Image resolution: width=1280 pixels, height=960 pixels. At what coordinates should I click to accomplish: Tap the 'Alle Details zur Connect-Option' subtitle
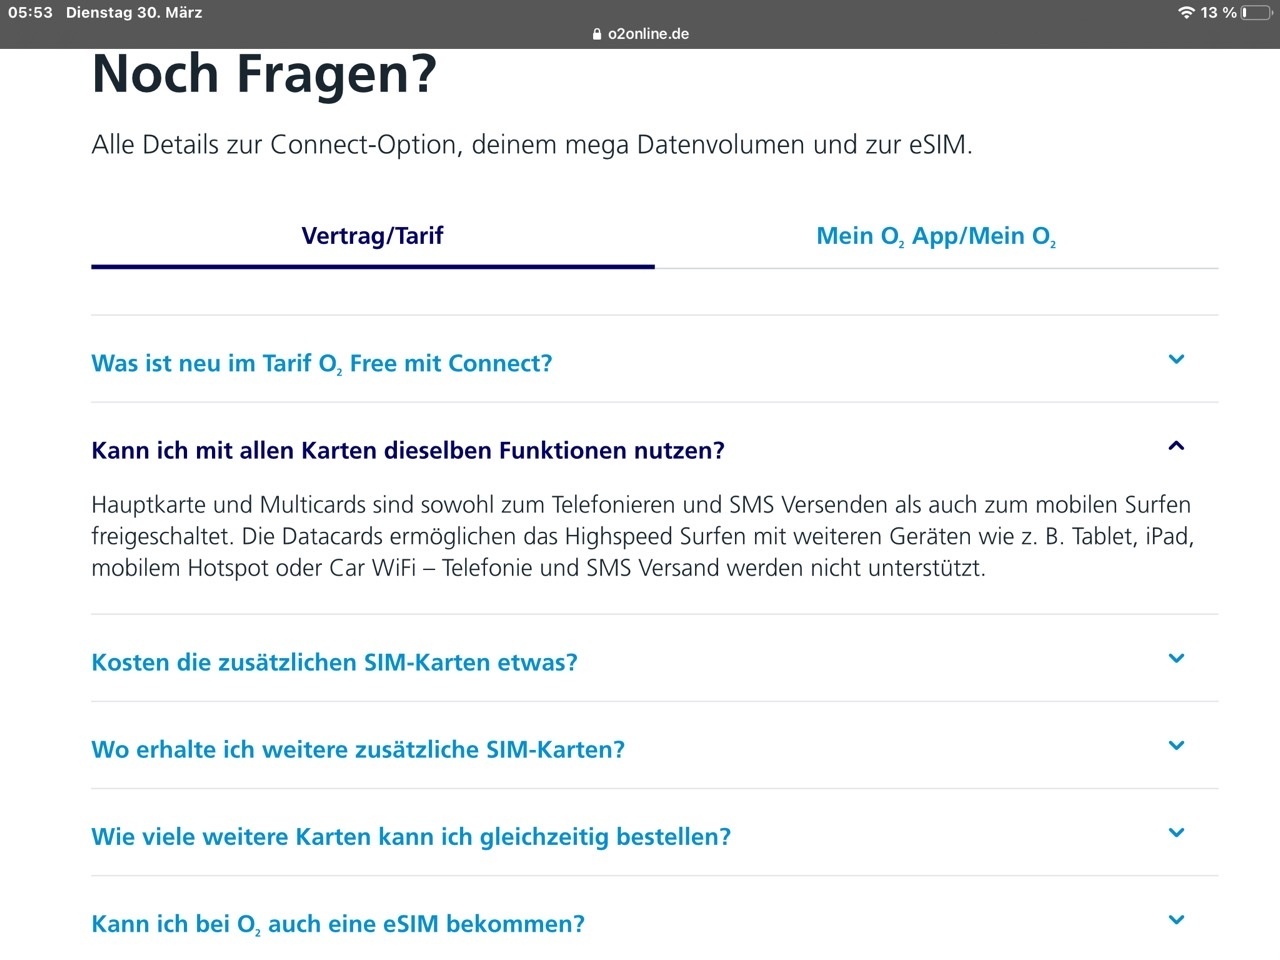click(532, 145)
